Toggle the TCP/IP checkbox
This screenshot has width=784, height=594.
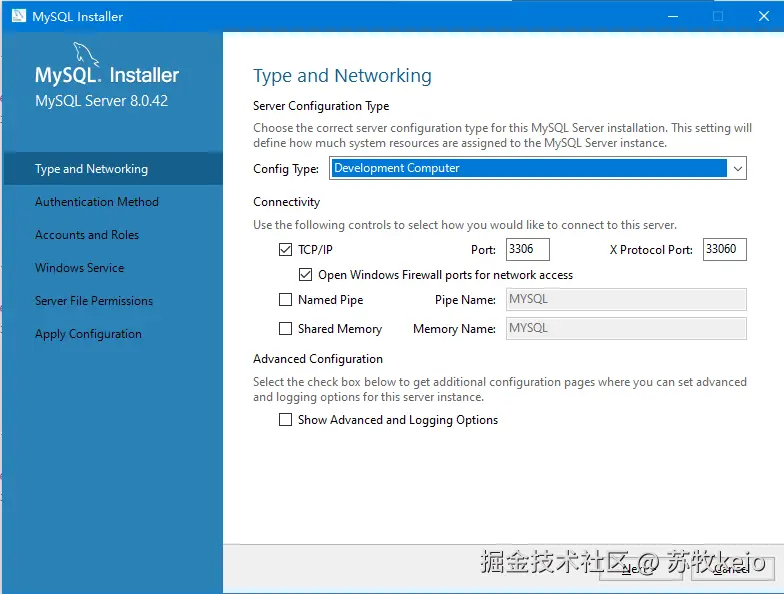point(285,249)
